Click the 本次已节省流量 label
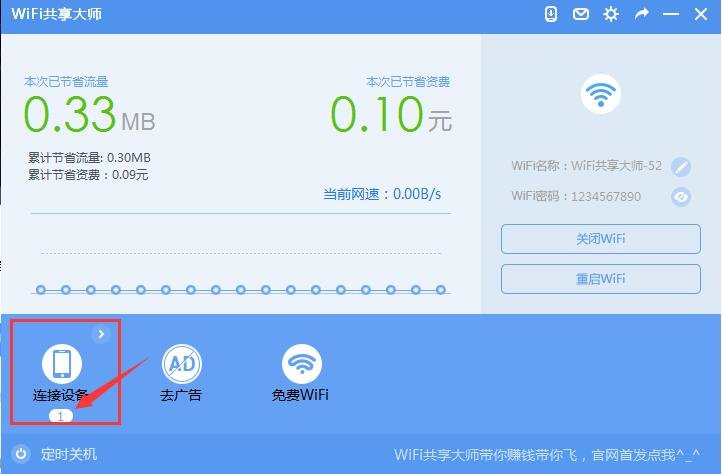 click(x=66, y=82)
